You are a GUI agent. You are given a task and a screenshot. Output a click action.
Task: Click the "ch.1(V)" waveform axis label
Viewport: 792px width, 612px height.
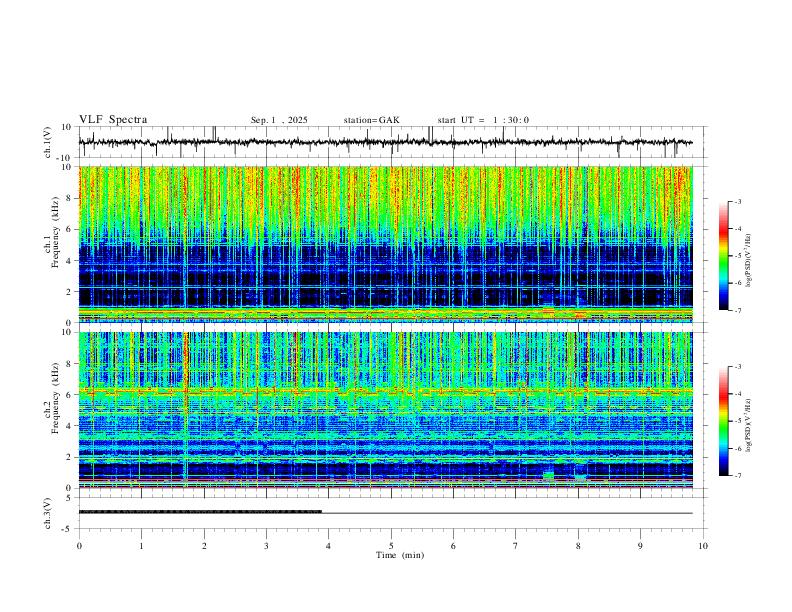(x=48, y=142)
